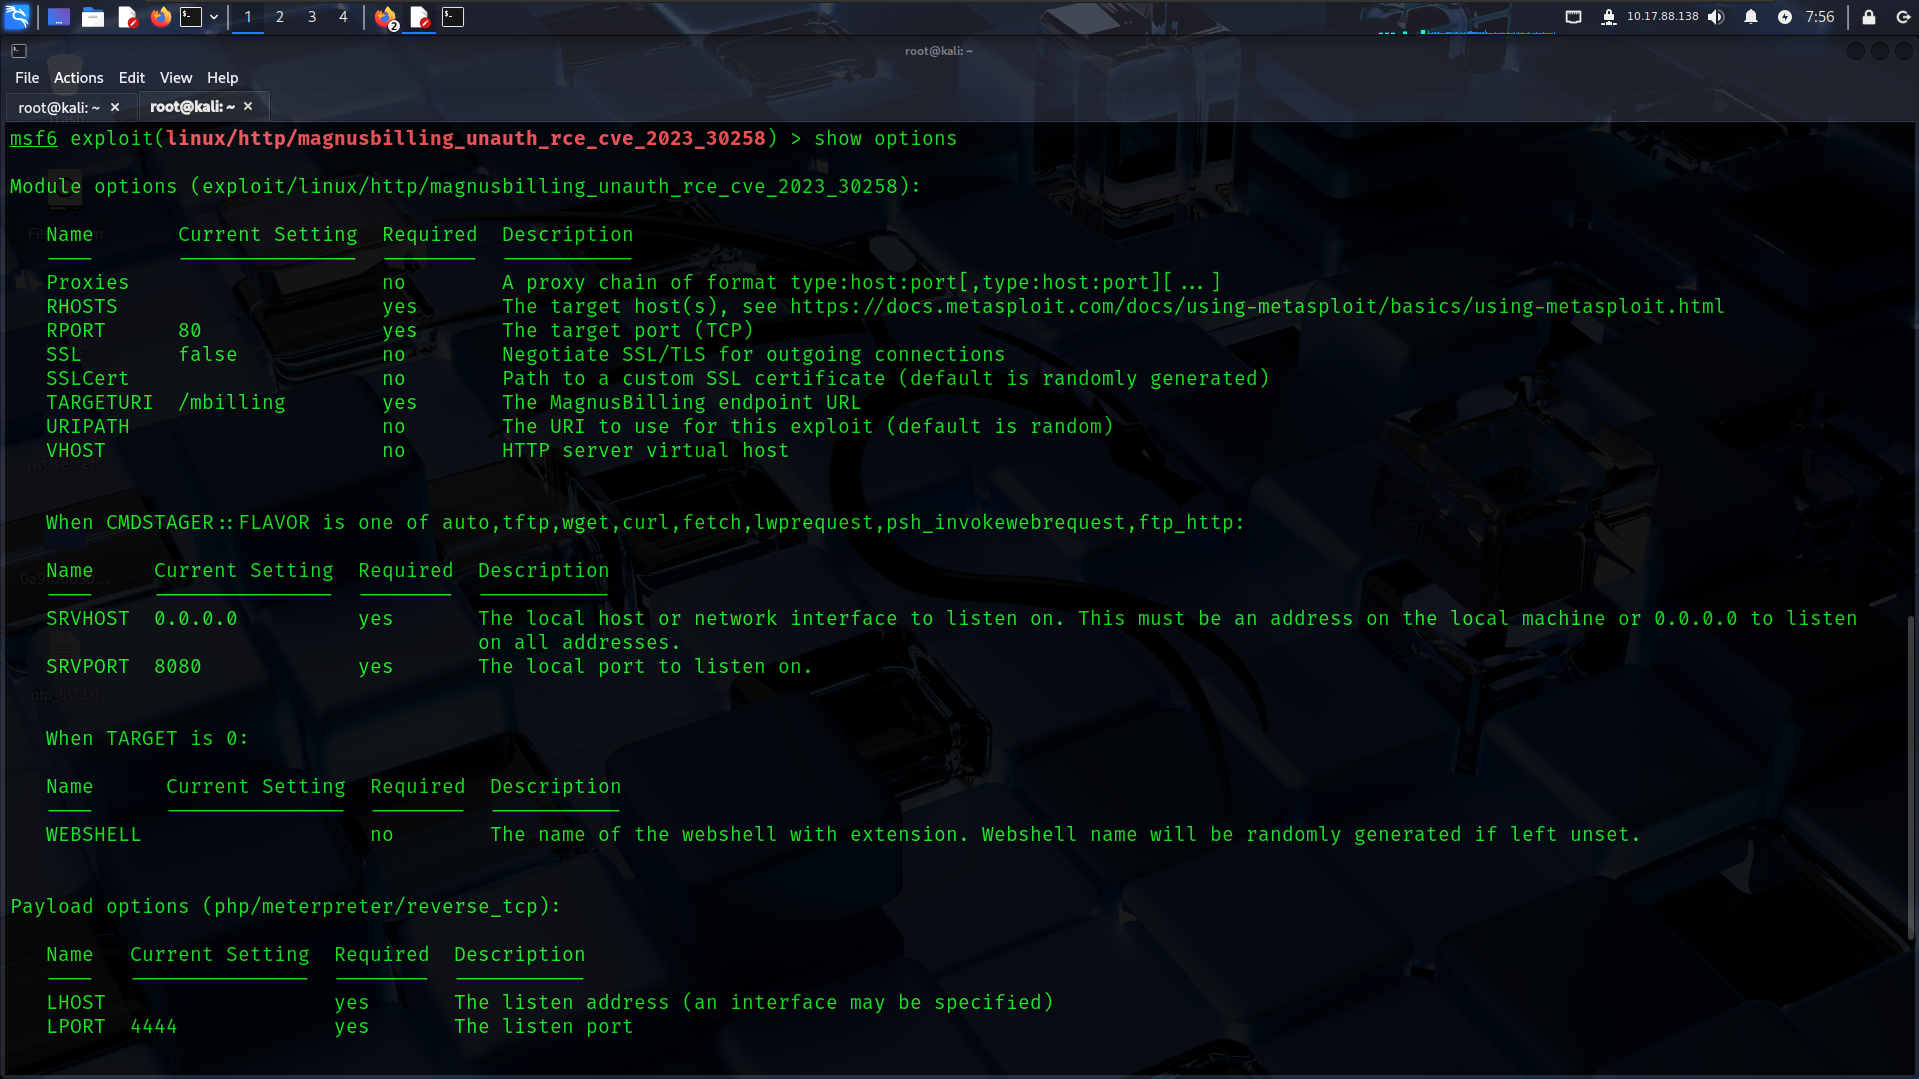Open the Kali applications menu
Image resolution: width=1919 pixels, height=1079 pixels.
(17, 17)
